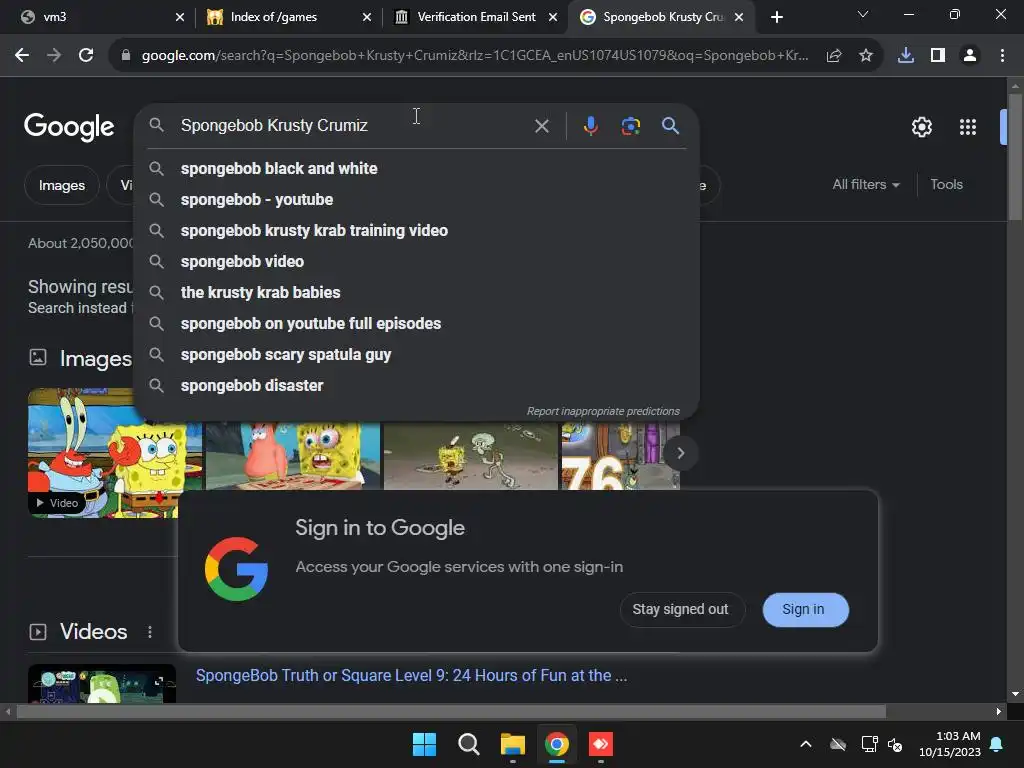Choose suggestion spongebob scary spatula guy
Screen dimensions: 1024x768
click(x=416, y=355)
